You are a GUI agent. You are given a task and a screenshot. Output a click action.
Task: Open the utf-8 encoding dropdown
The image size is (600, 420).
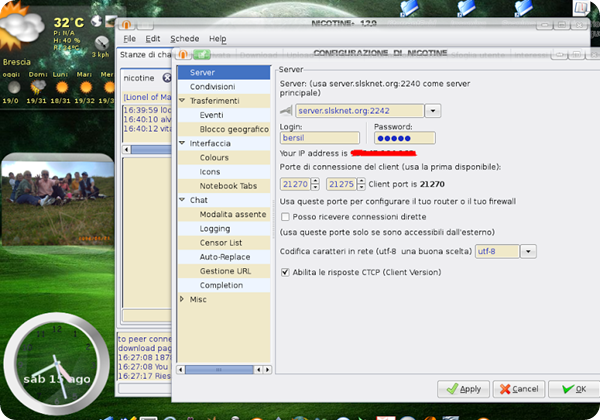coord(528,252)
